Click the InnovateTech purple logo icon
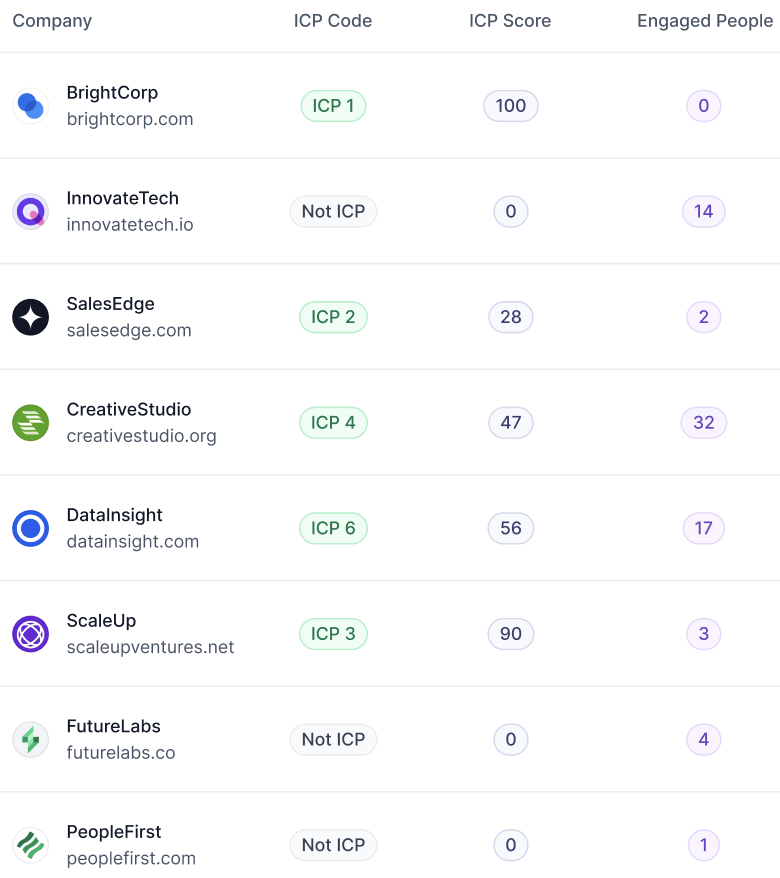This screenshot has height=878, width=780. coord(30,211)
